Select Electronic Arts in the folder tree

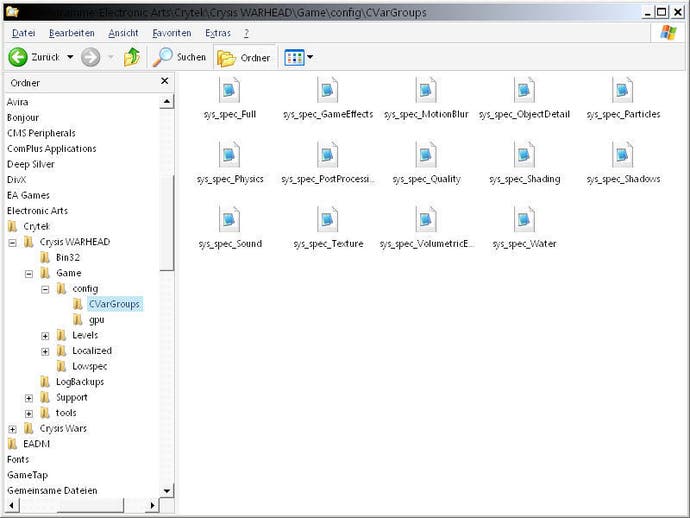(37, 211)
